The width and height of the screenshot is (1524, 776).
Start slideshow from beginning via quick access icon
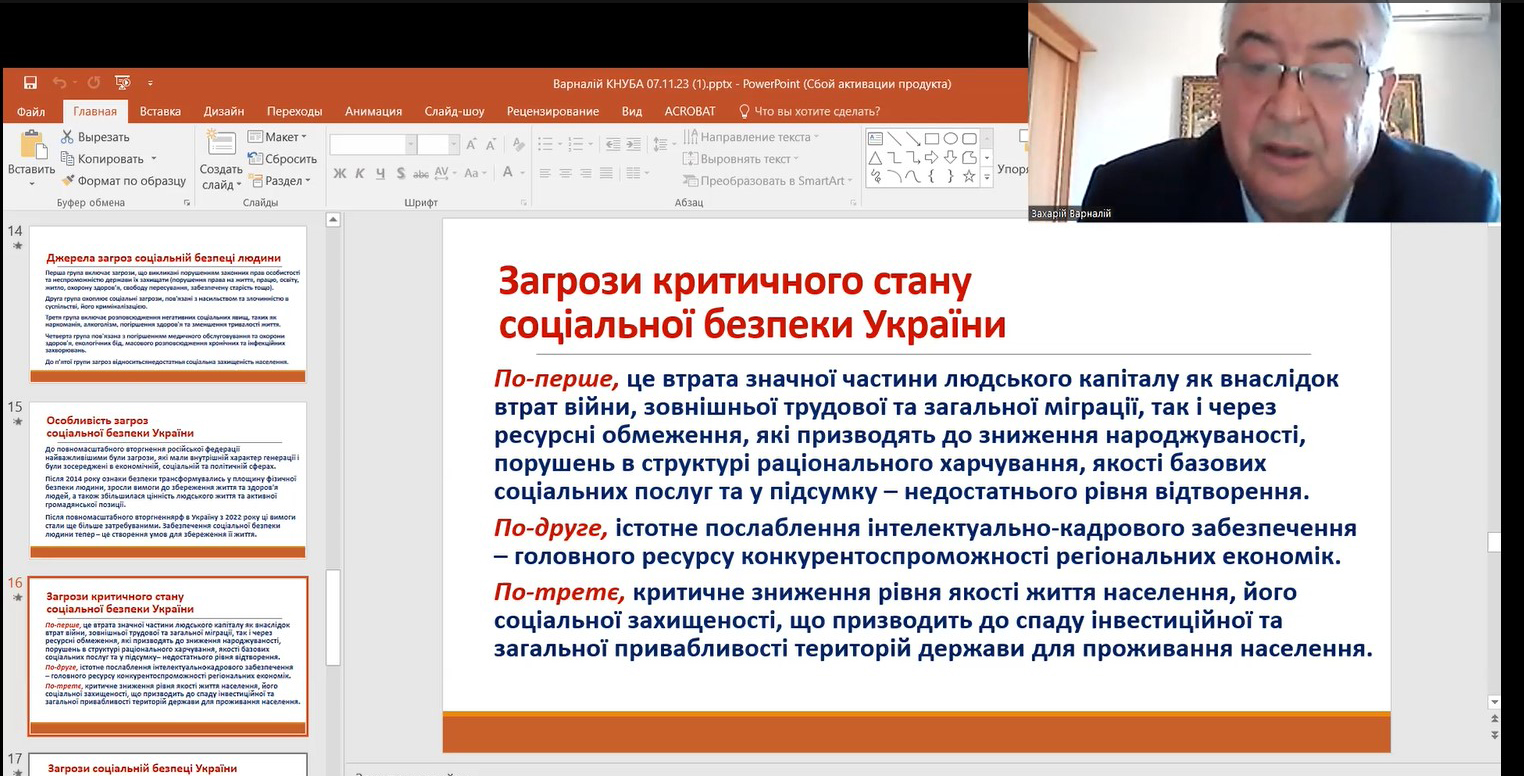(123, 83)
